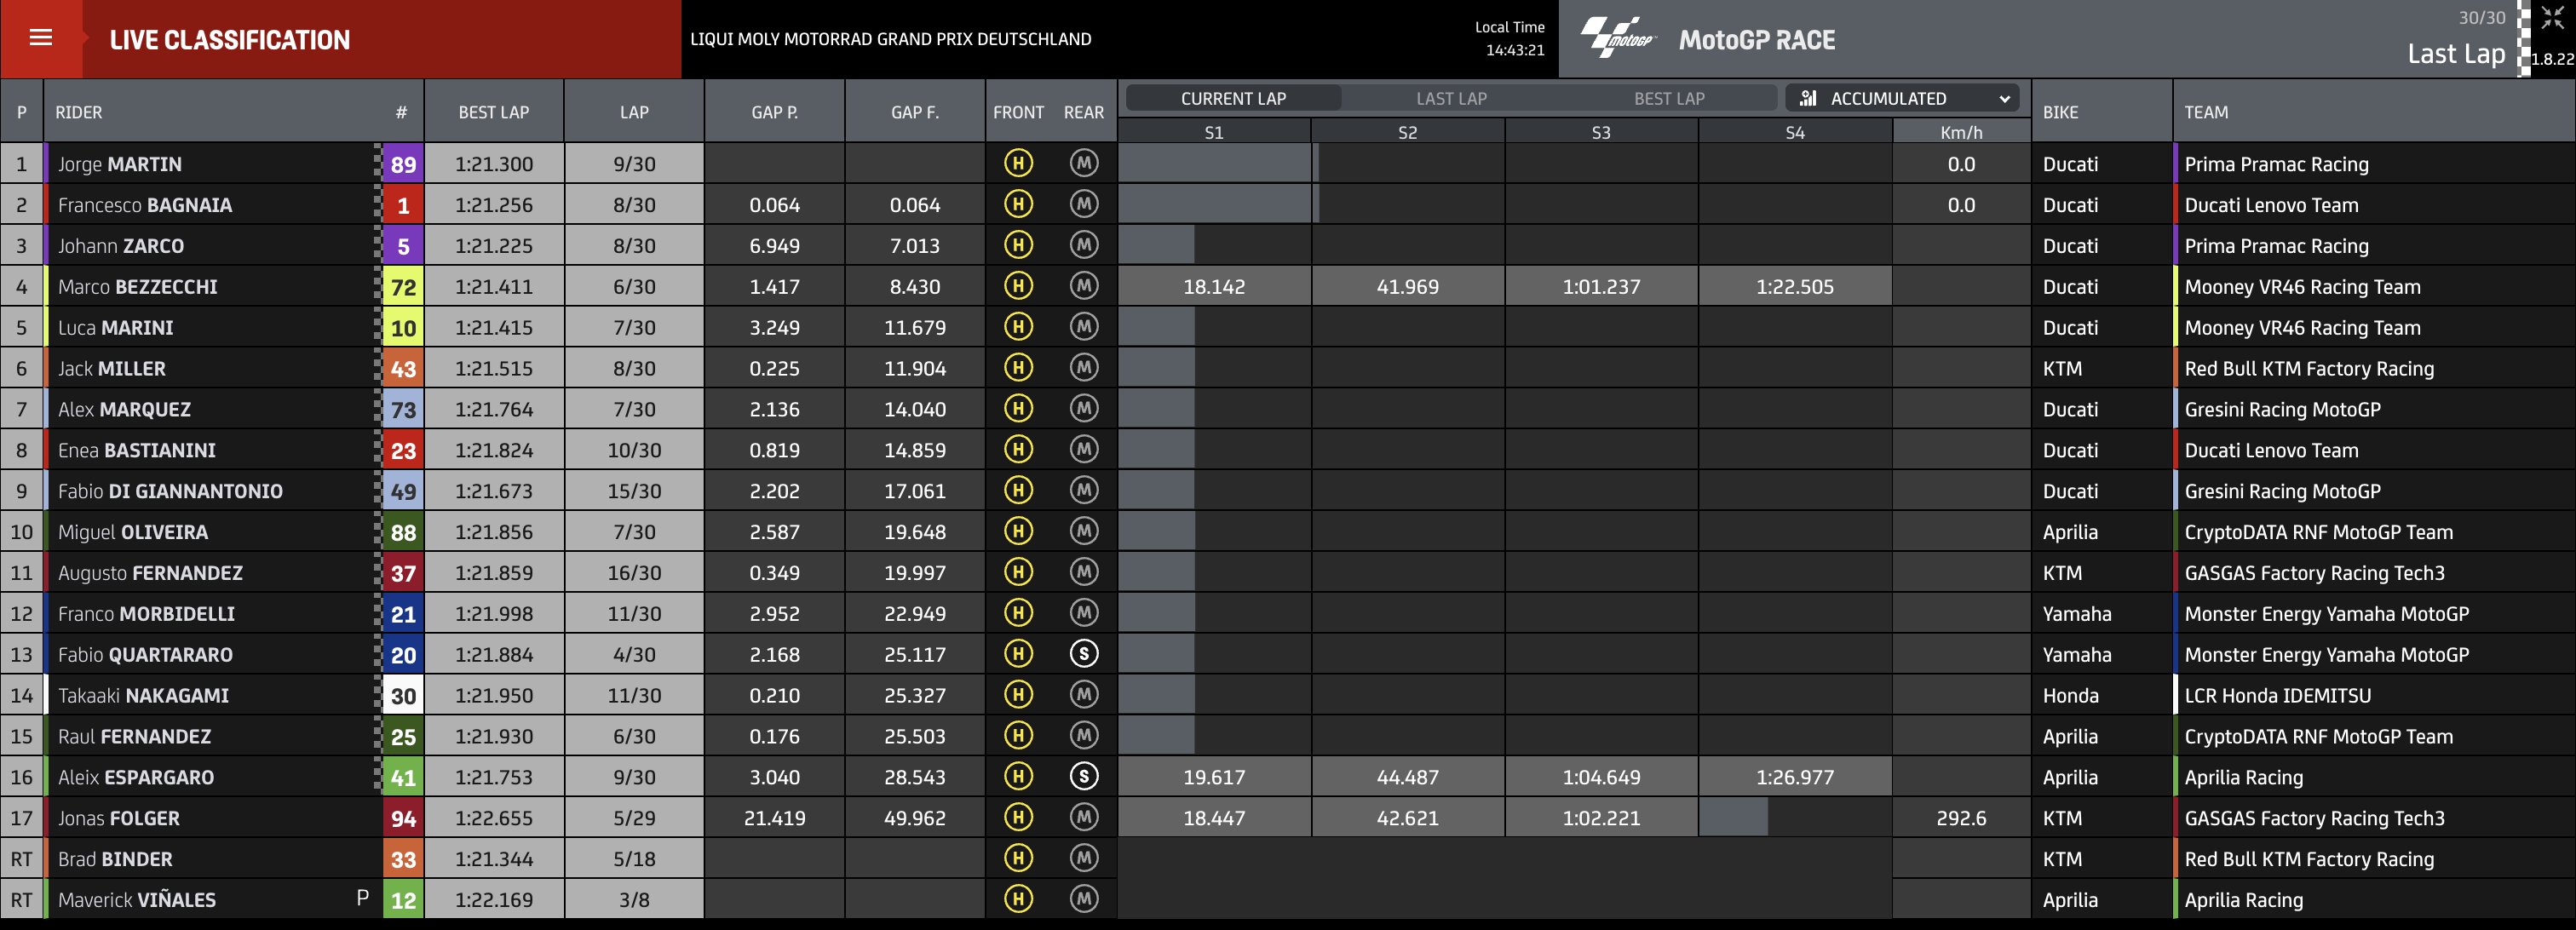Click the MotoGP logo
2576x930 pixels.
(x=1618, y=38)
